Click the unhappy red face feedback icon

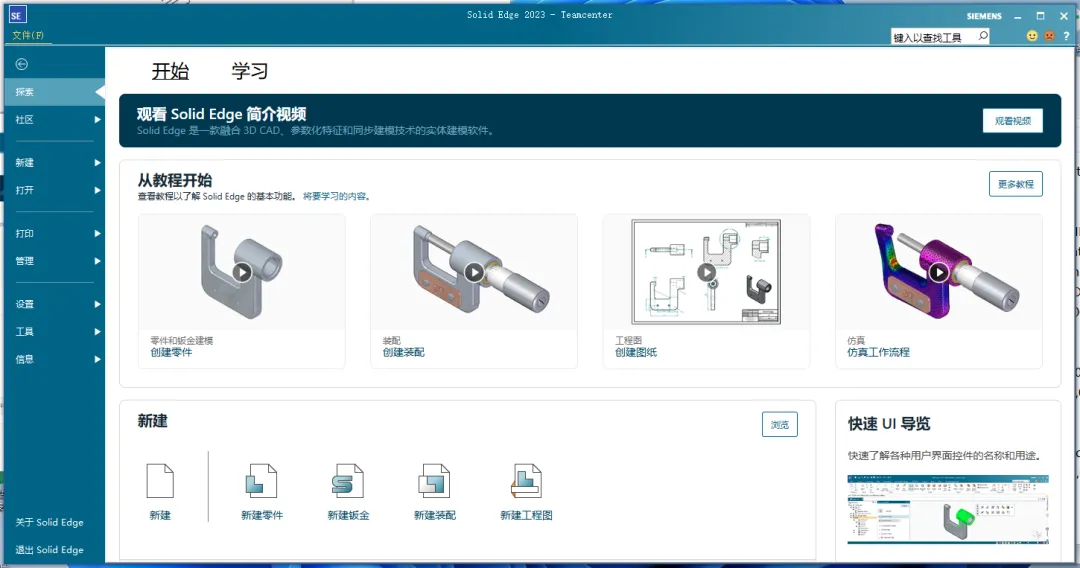click(1049, 36)
